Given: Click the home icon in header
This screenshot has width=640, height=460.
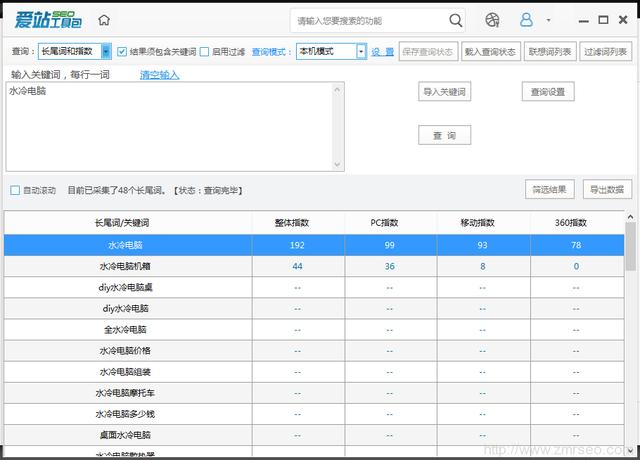Looking at the screenshot, I should pos(104,20).
